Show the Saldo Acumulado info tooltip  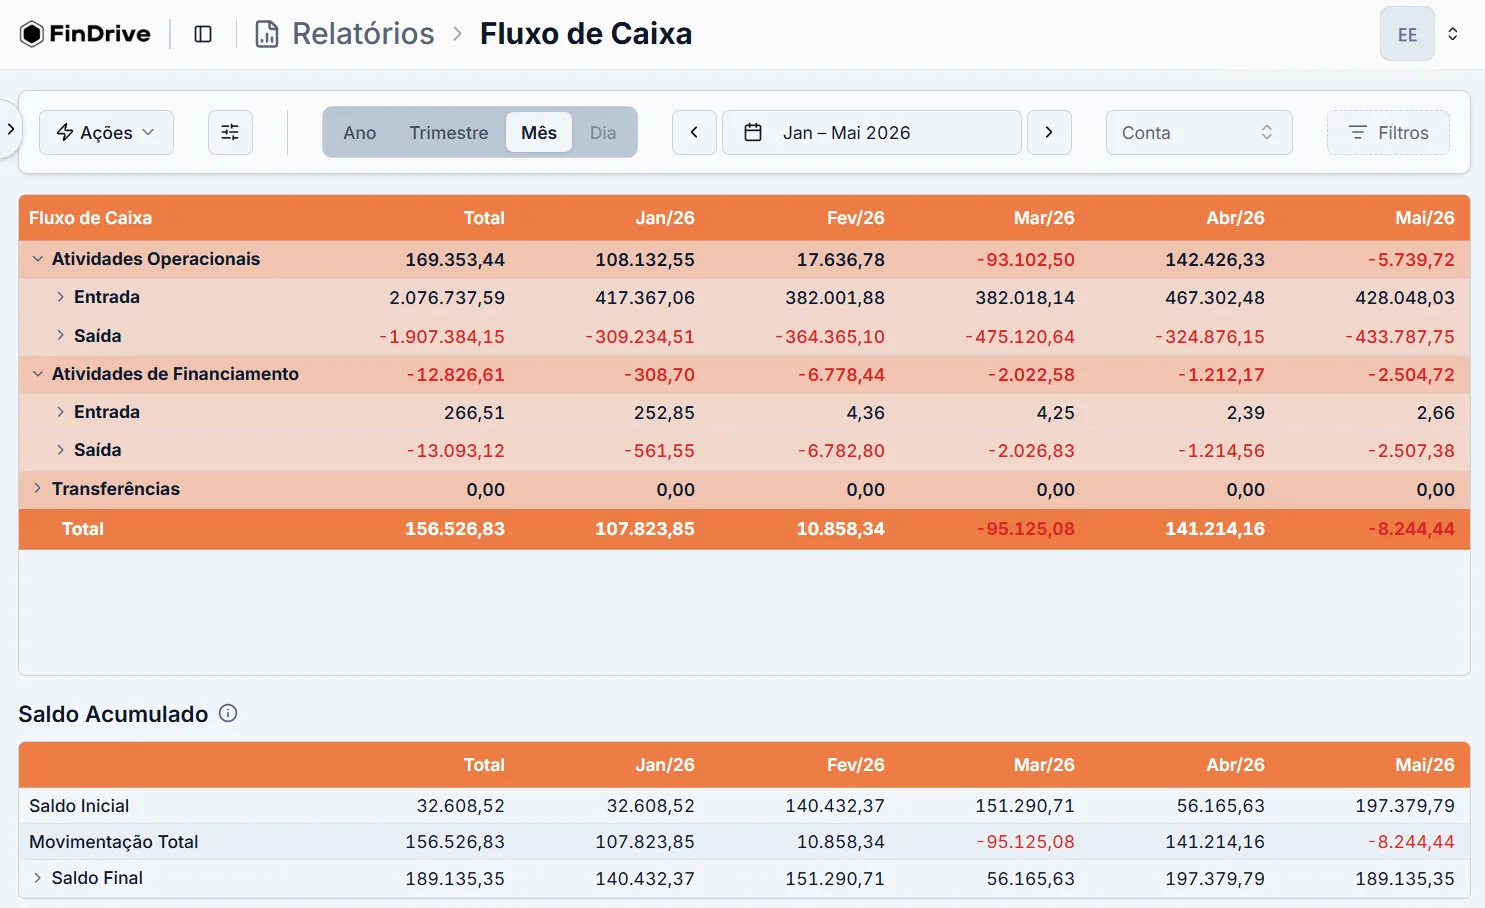[x=228, y=713]
